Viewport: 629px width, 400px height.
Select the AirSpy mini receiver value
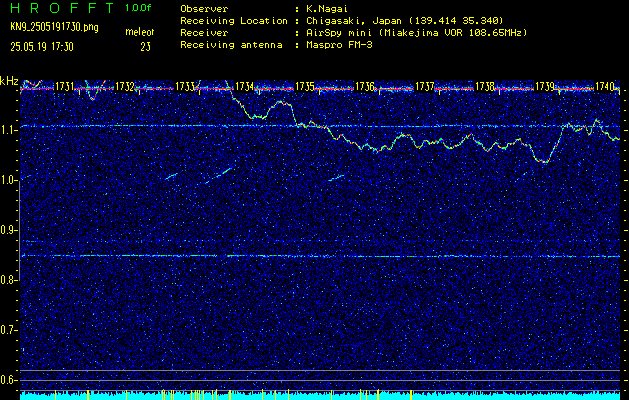pos(416,32)
